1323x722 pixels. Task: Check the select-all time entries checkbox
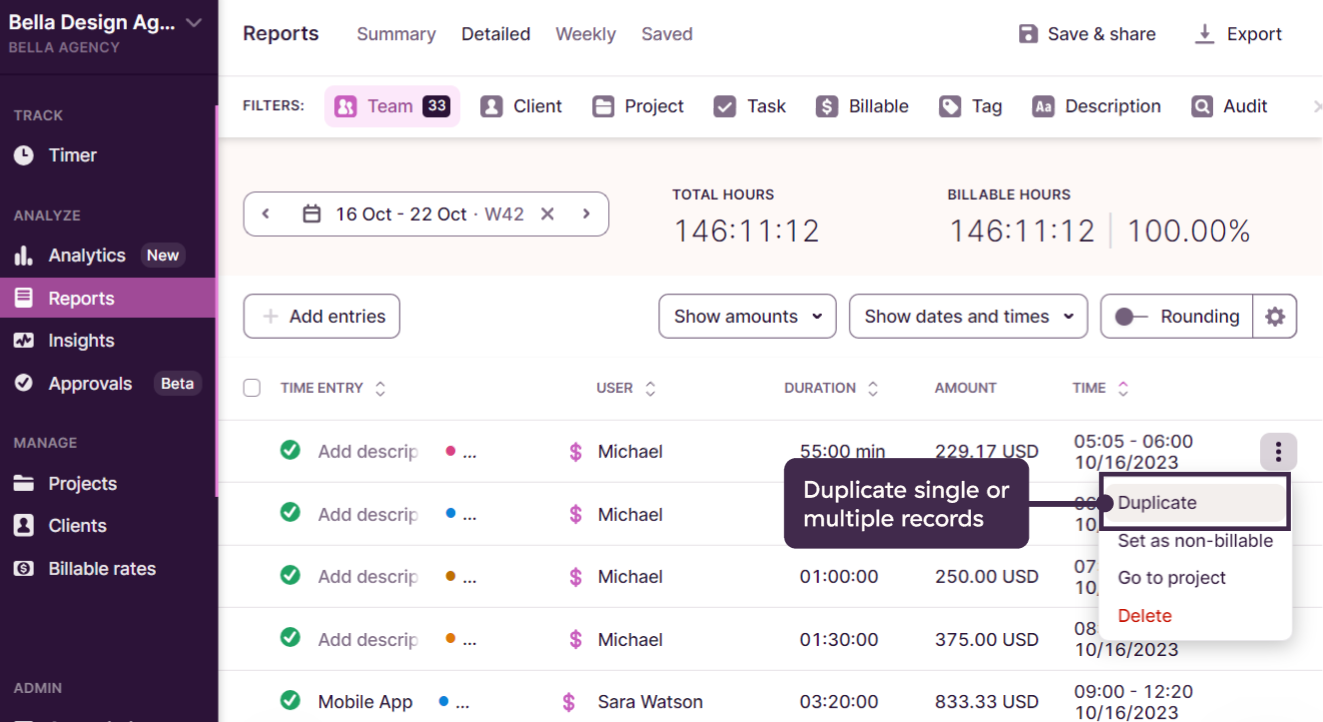coord(252,388)
